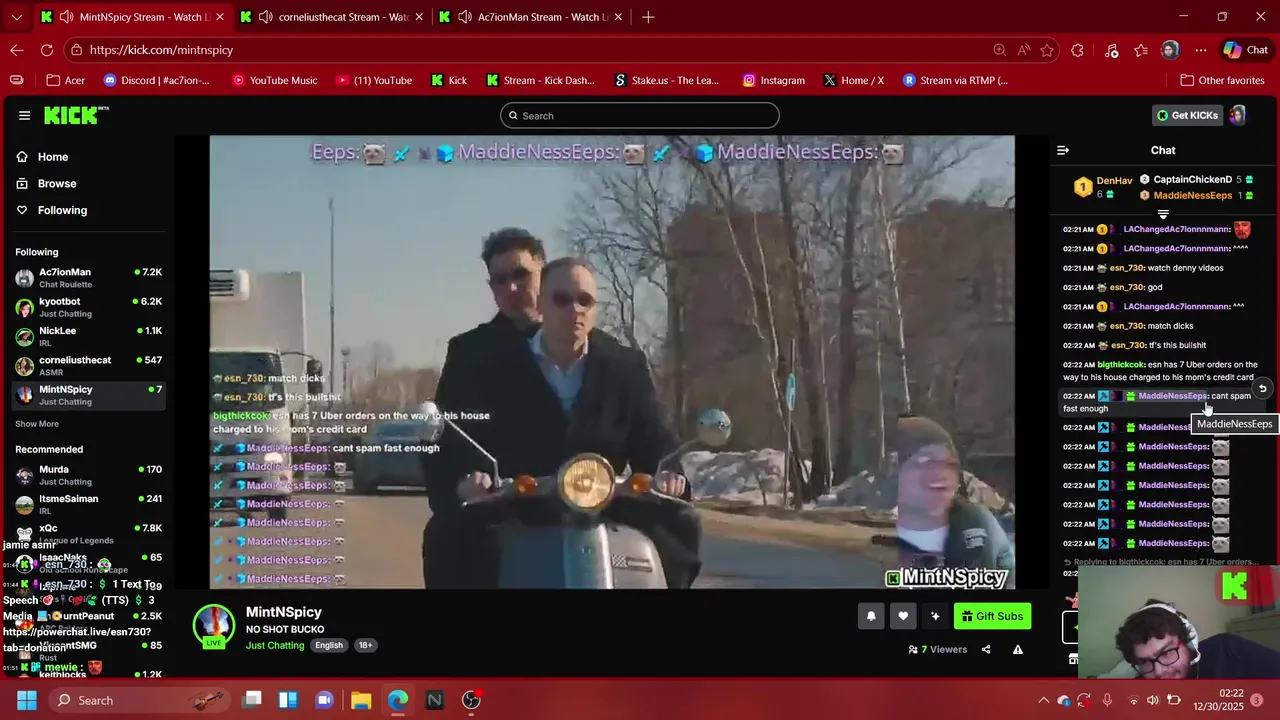1280x720 pixels.
Task: Open recommended channel Murda
Action: [x=88, y=475]
